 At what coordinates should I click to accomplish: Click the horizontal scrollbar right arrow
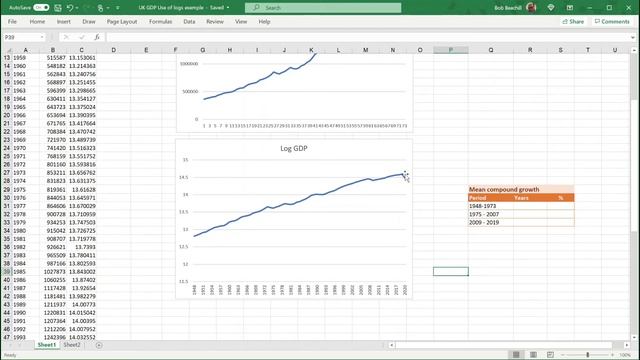[x=627, y=345]
